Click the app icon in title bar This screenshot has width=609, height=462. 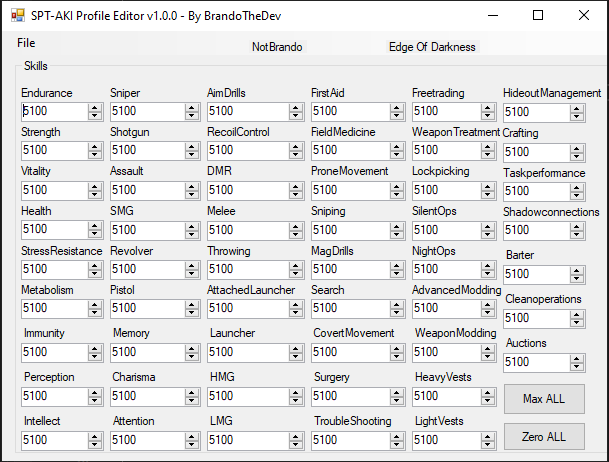coord(17,16)
